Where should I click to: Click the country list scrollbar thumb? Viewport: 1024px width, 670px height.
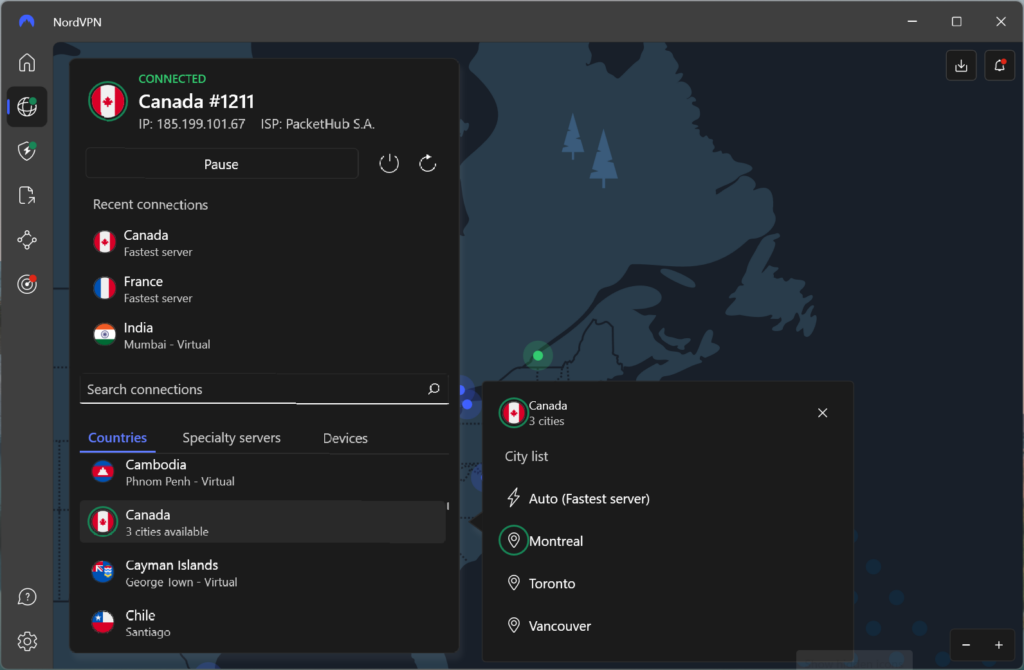point(447,506)
